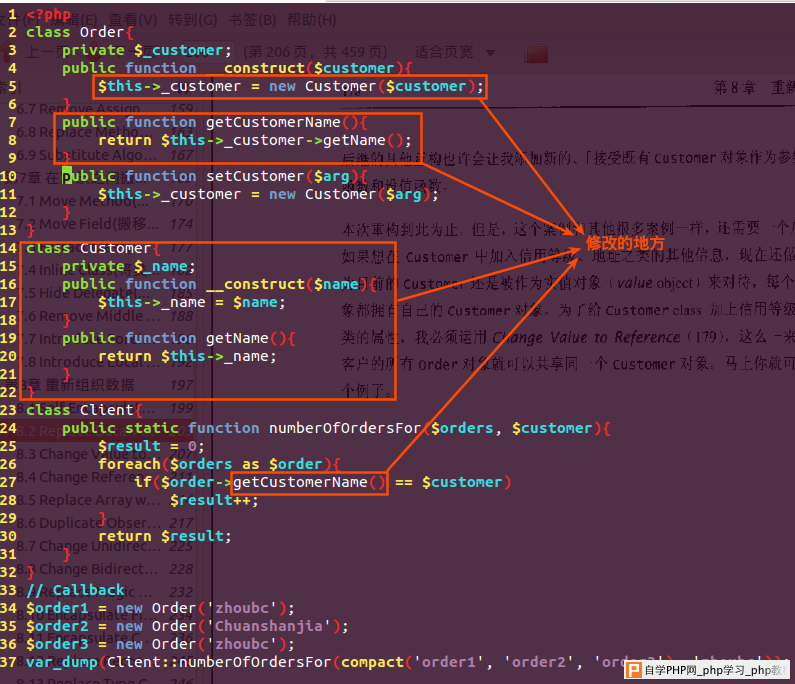Click 'getName()' declaration on line 19
This screenshot has height=684, width=795.
pyautogui.click(x=246, y=338)
